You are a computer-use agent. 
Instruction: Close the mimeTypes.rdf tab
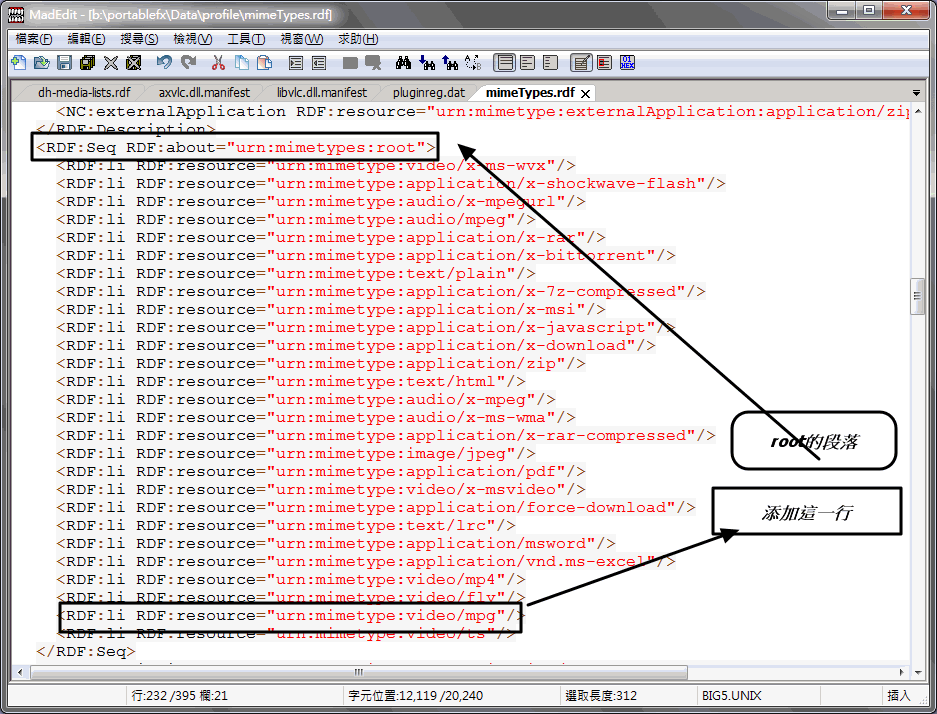587,93
